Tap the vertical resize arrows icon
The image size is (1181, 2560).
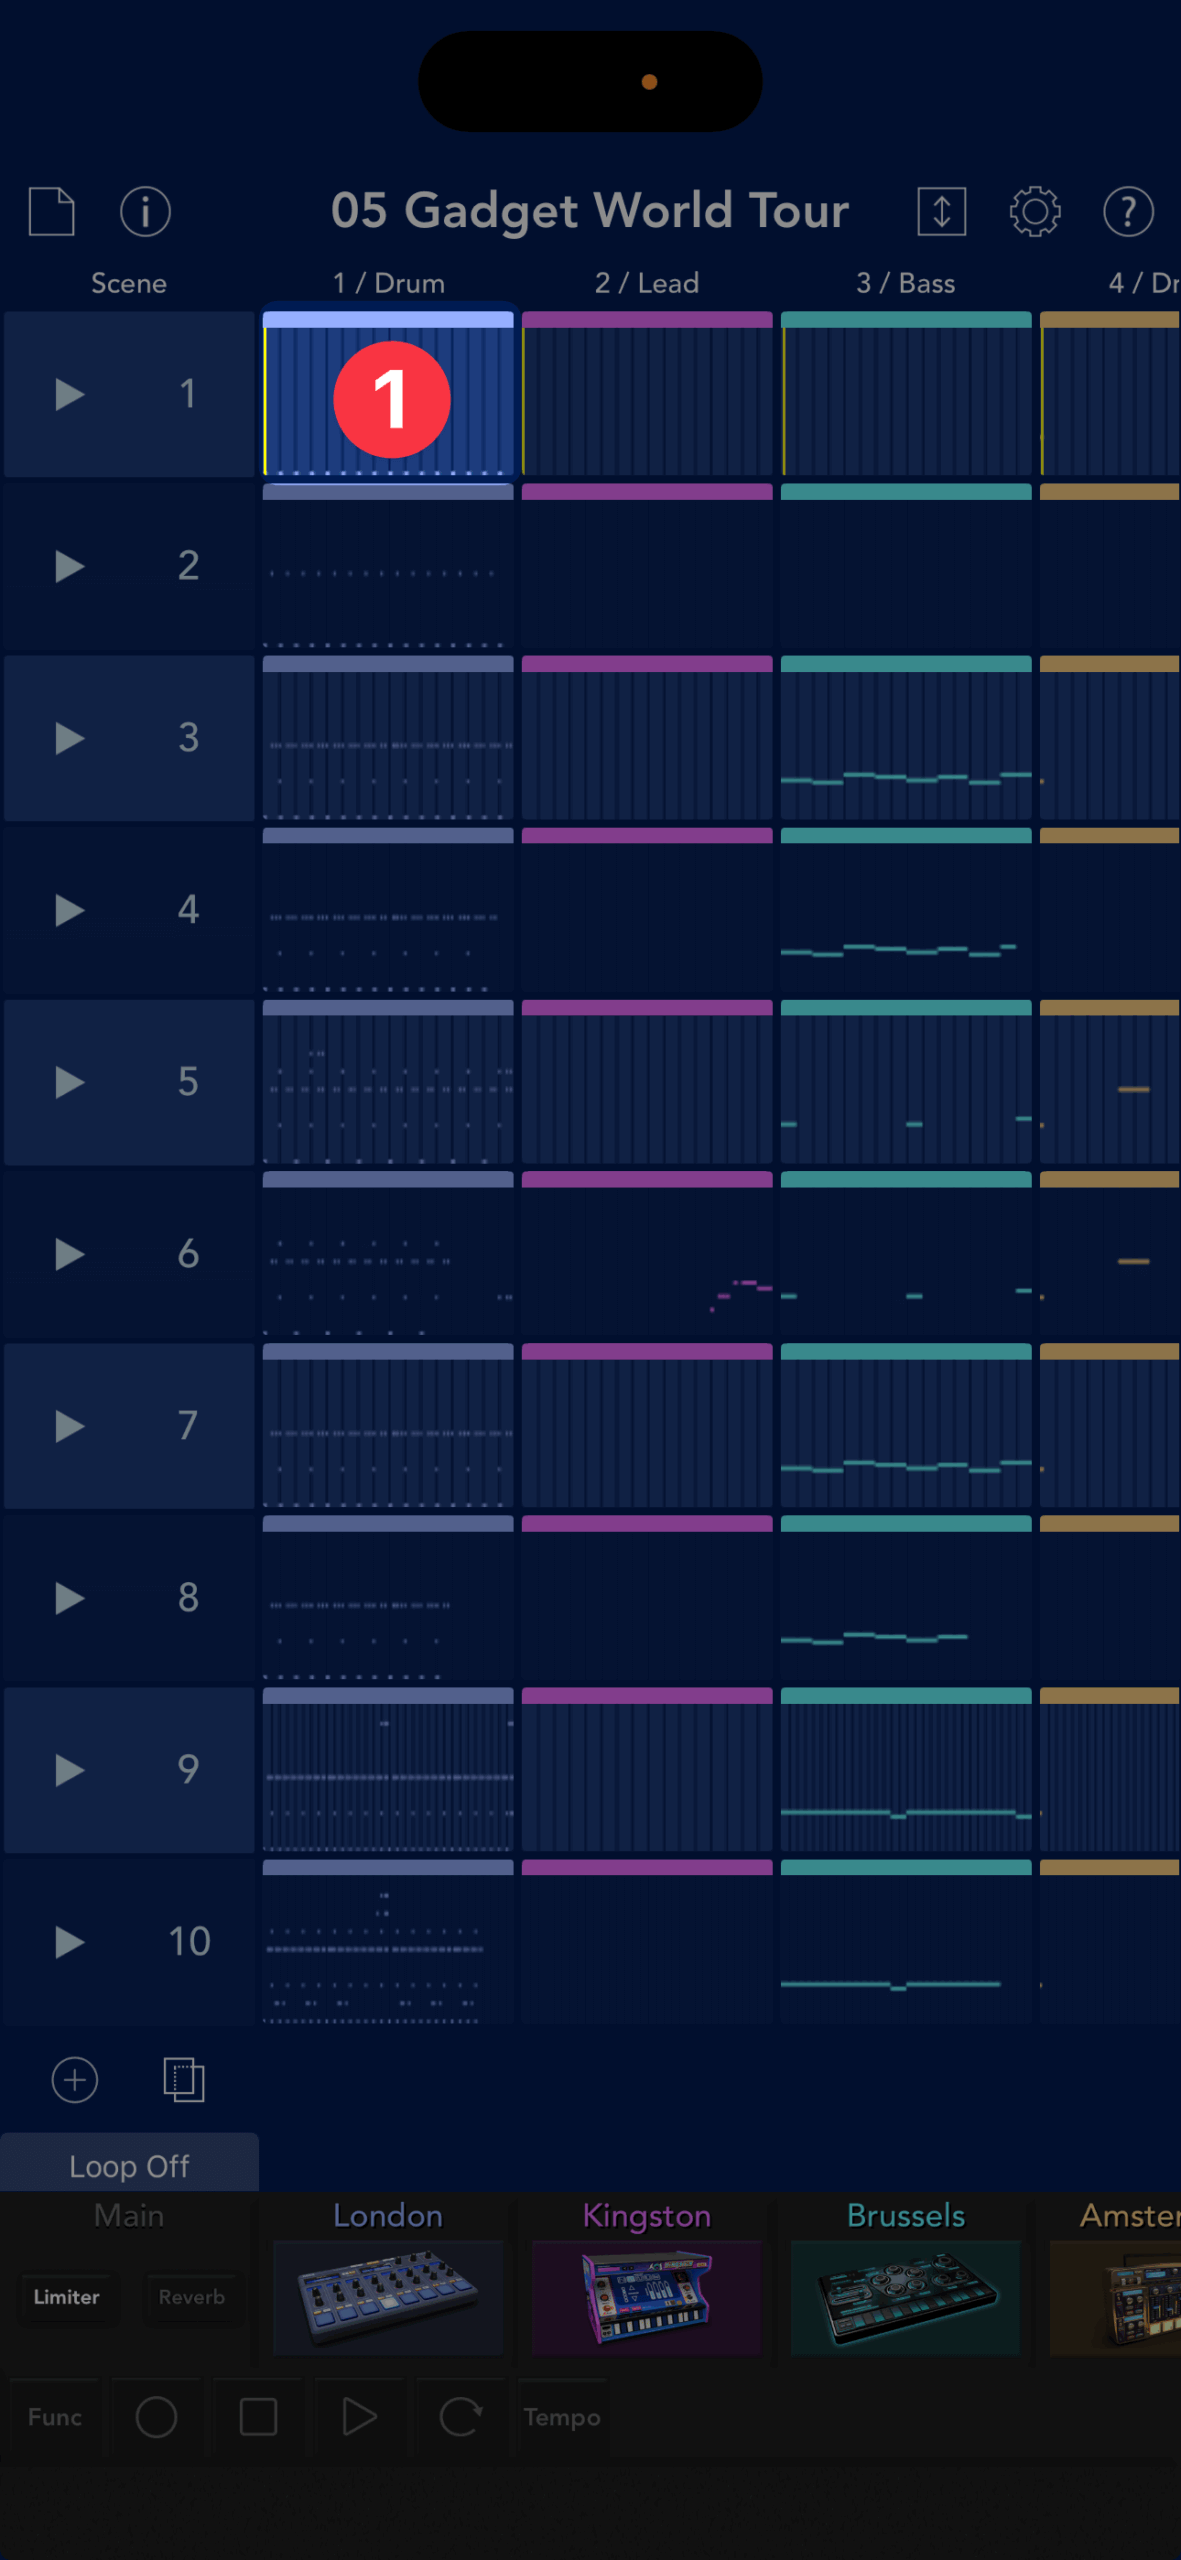pos(941,211)
